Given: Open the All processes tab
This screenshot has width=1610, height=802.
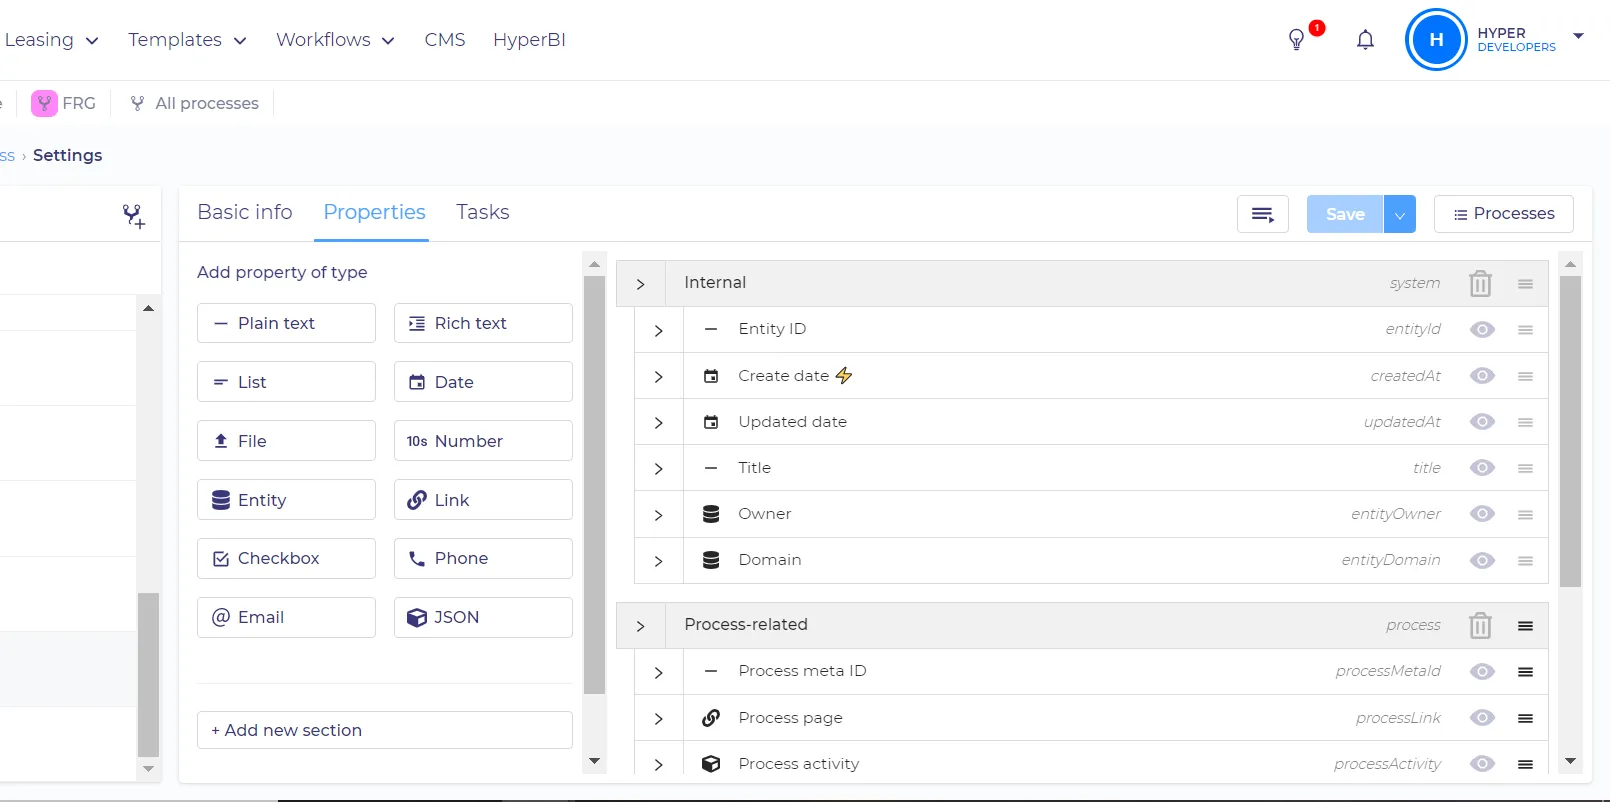Looking at the screenshot, I should (x=195, y=103).
